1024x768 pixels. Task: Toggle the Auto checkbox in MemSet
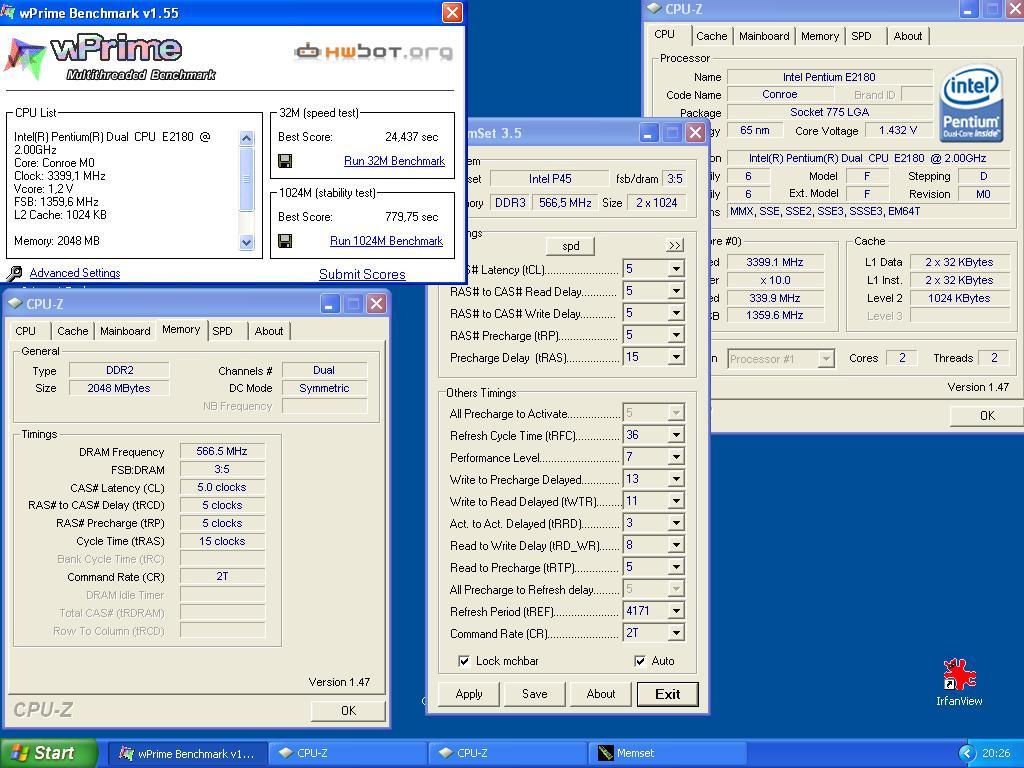click(640, 661)
